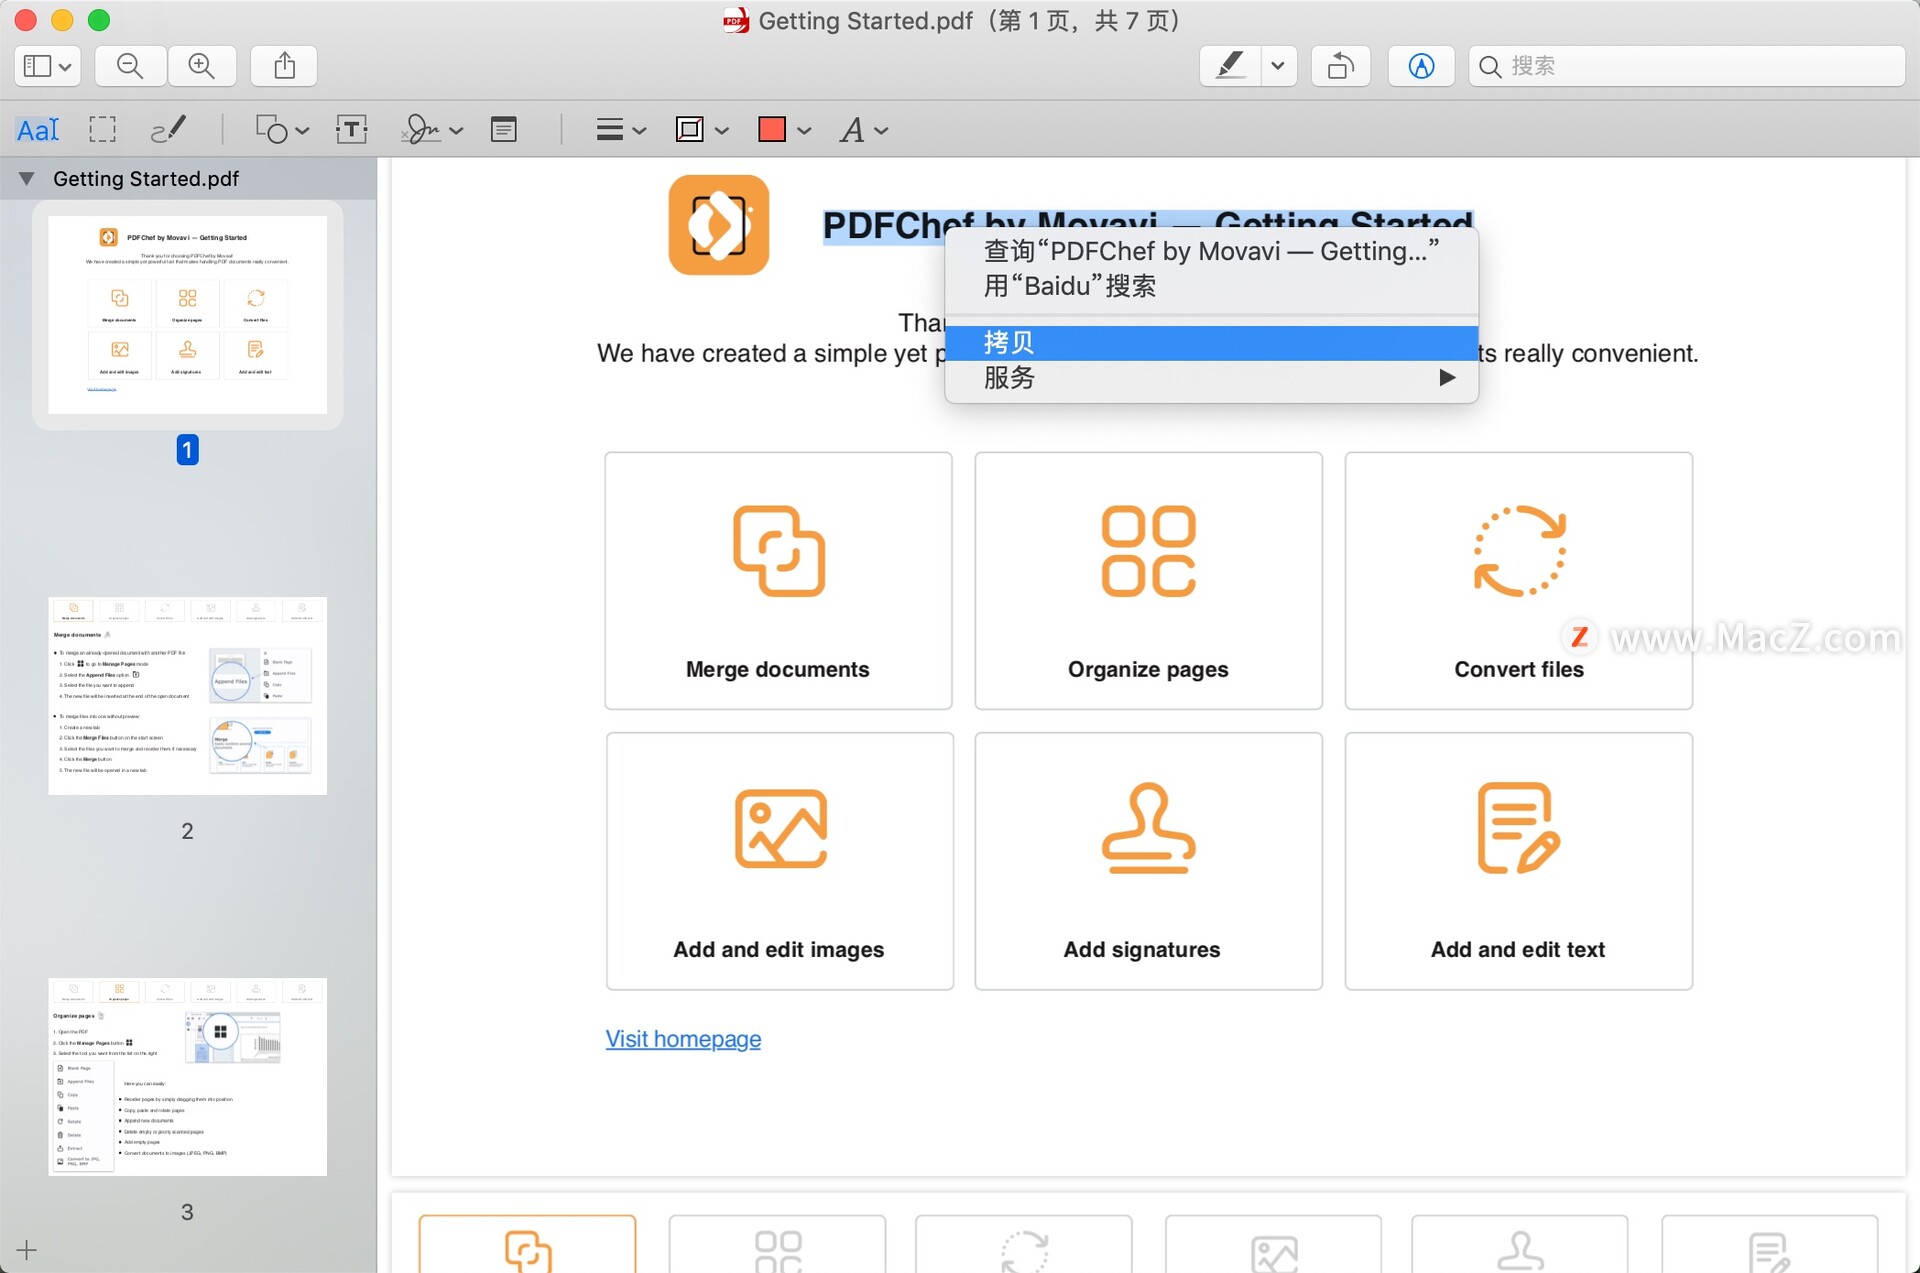Click 'Add and edit text' label
The image size is (1920, 1273).
[x=1518, y=949]
